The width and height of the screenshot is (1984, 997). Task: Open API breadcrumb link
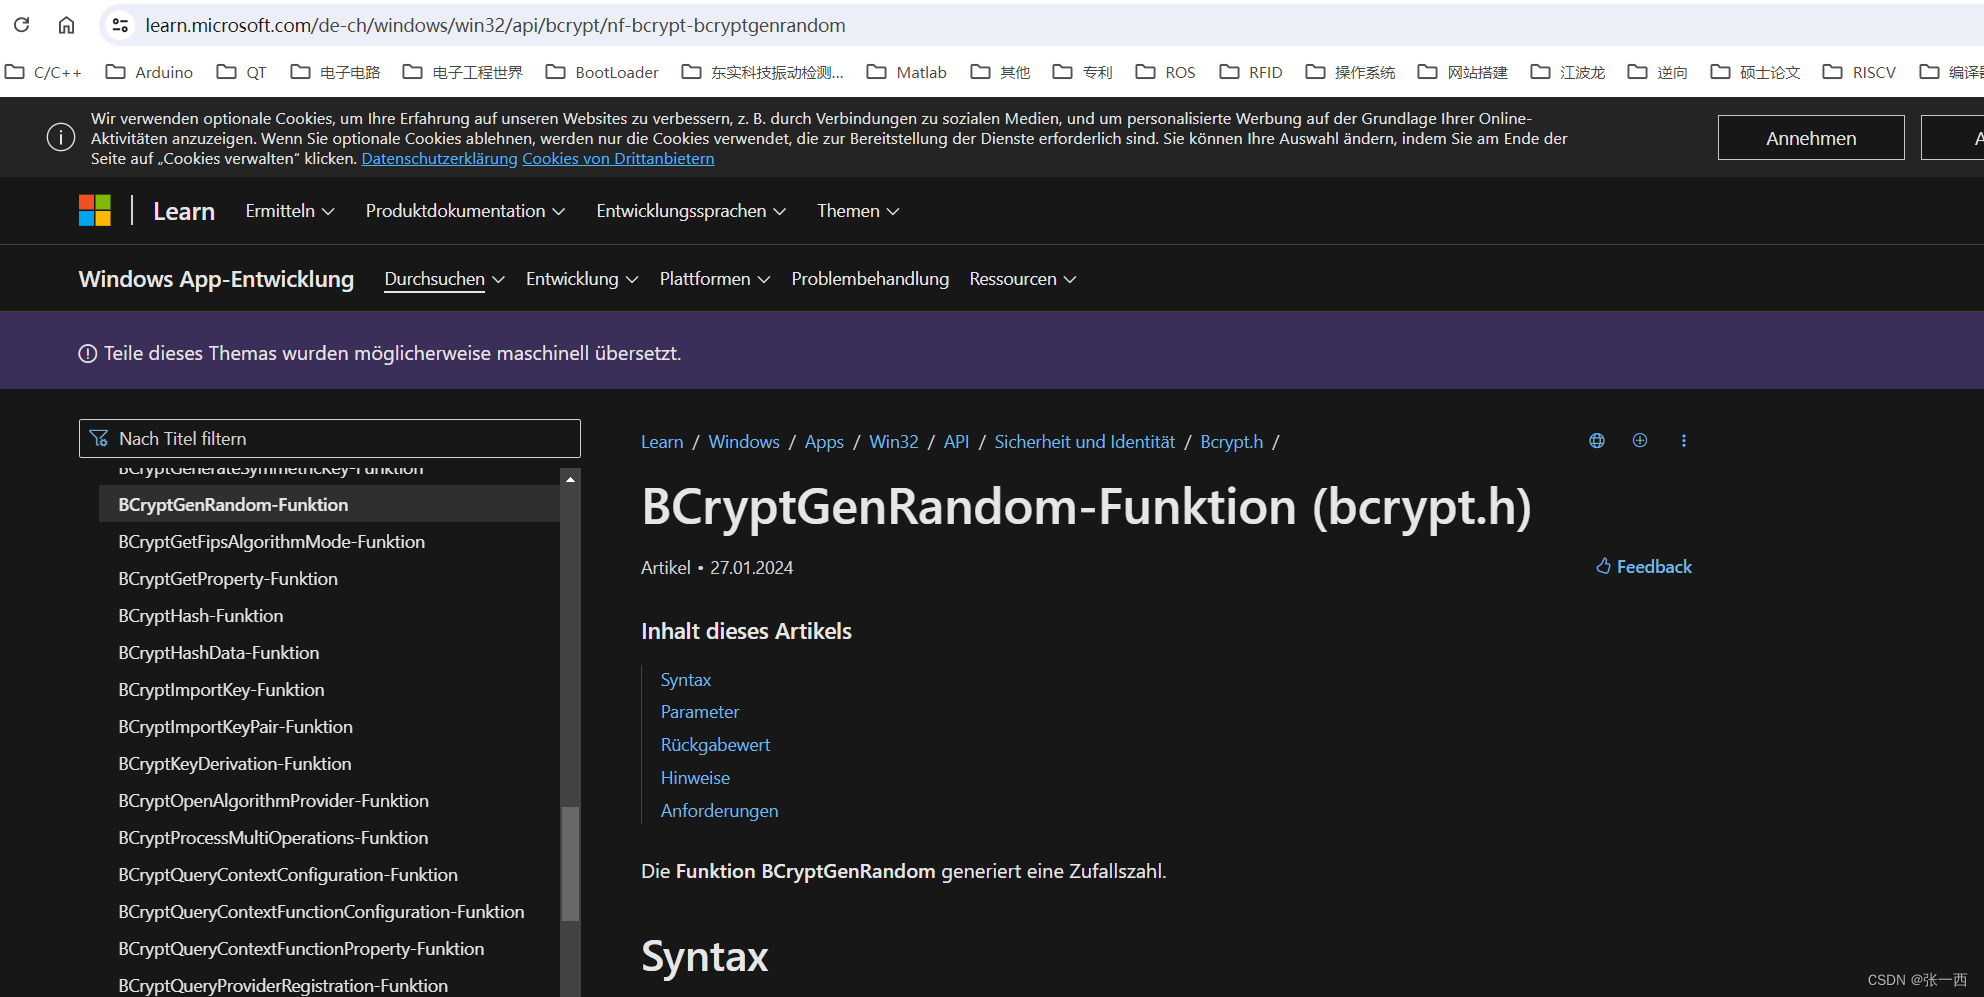(x=956, y=442)
